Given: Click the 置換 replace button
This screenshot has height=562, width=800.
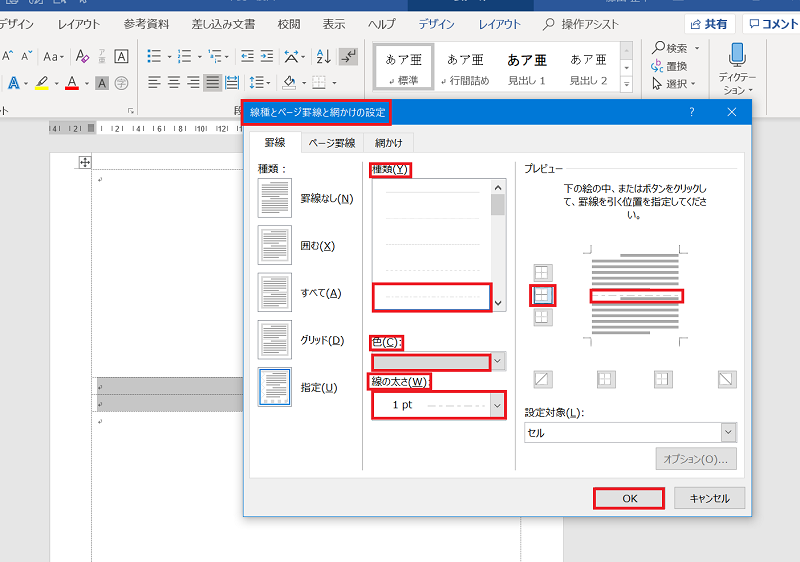Looking at the screenshot, I should pyautogui.click(x=669, y=66).
